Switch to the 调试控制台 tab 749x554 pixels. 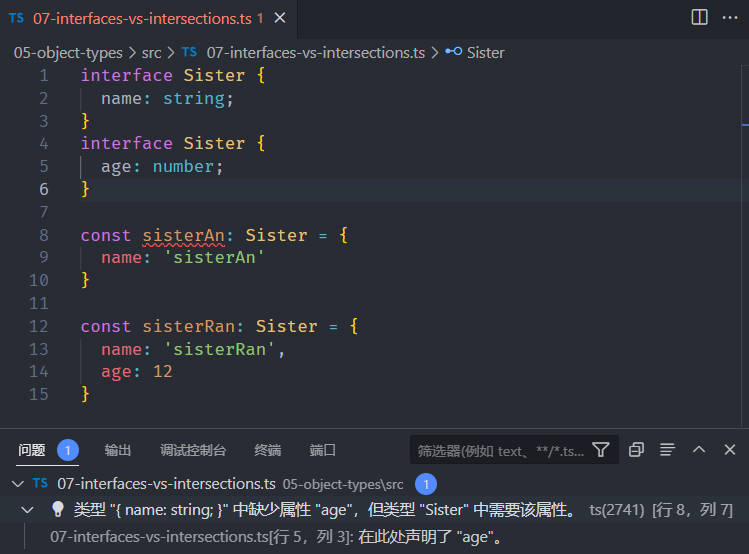click(193, 450)
